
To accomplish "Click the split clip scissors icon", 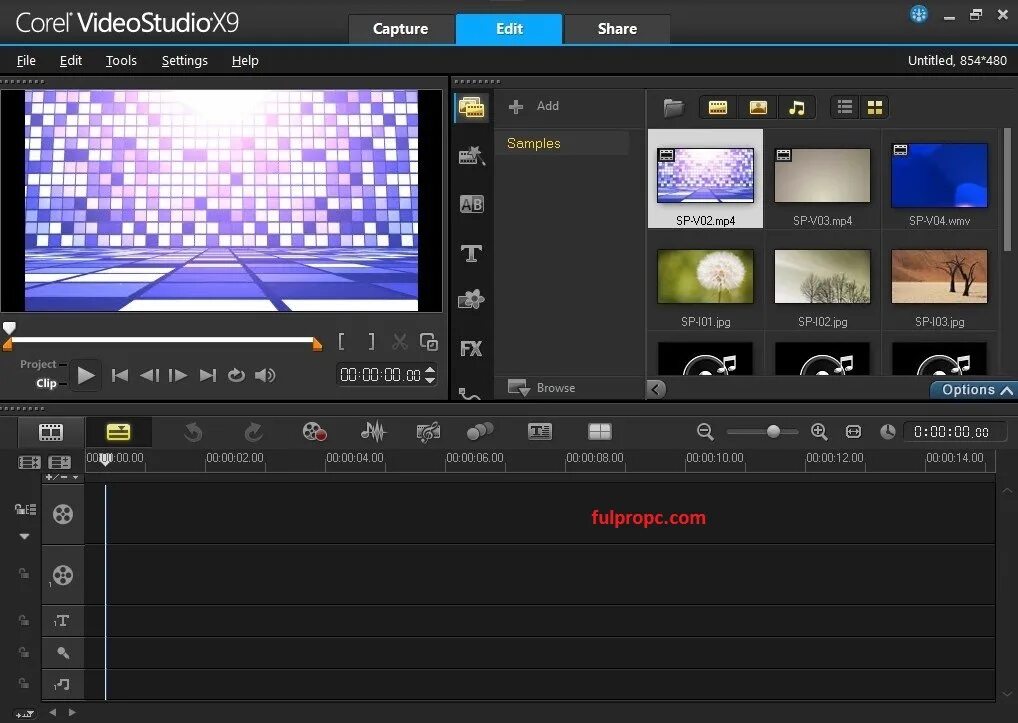I will coord(399,341).
